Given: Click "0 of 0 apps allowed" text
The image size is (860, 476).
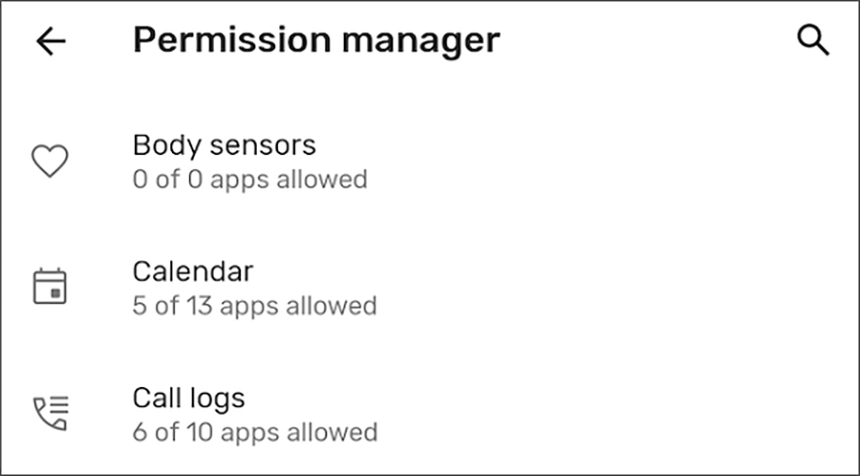Looking at the screenshot, I should coord(250,180).
